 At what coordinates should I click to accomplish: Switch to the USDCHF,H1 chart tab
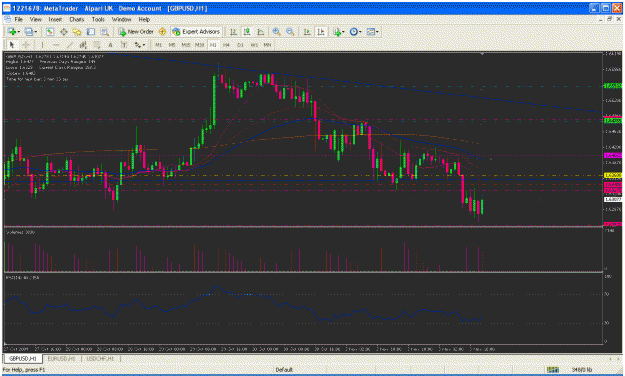100,358
